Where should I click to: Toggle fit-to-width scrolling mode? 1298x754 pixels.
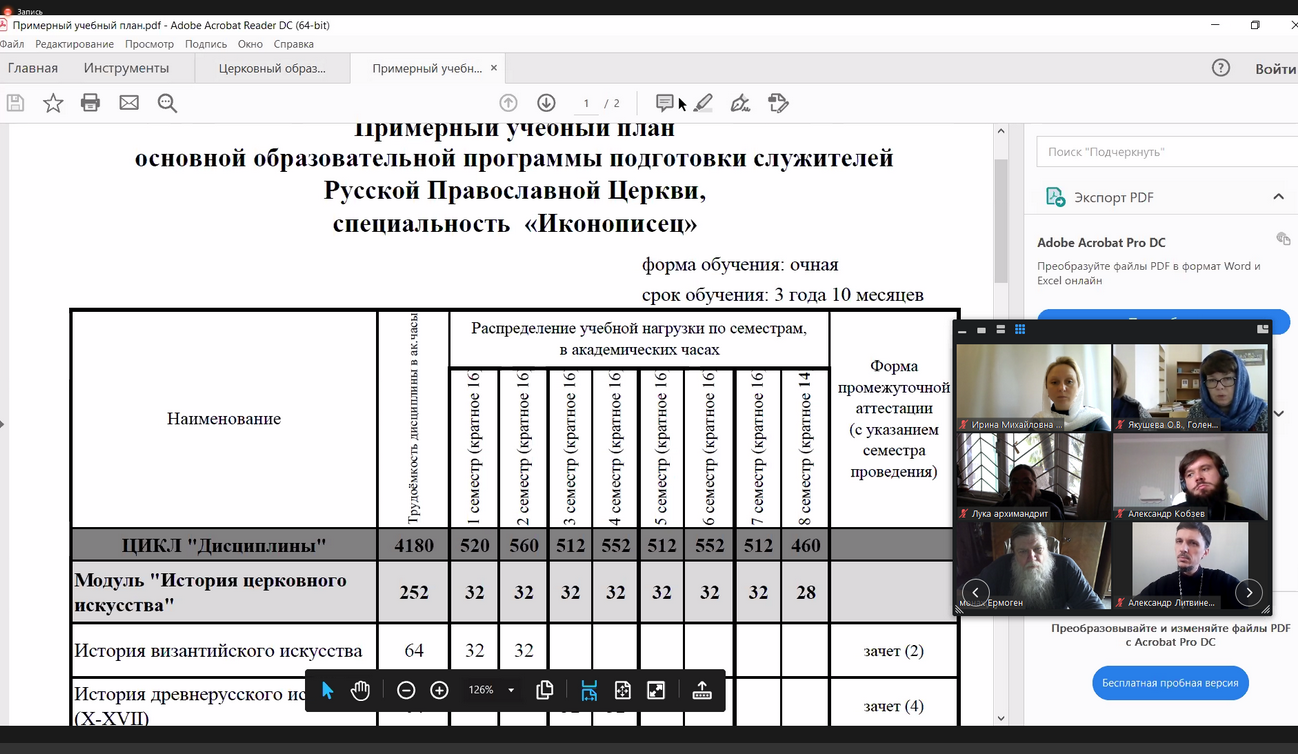[x=589, y=690]
